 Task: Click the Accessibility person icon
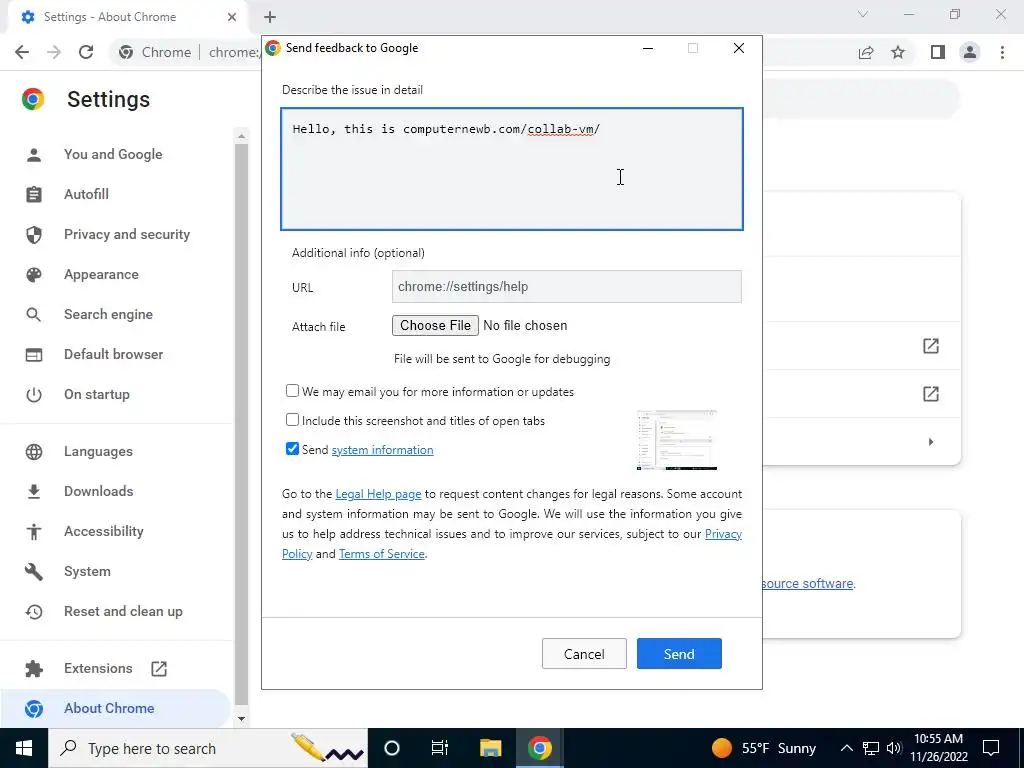point(34,532)
